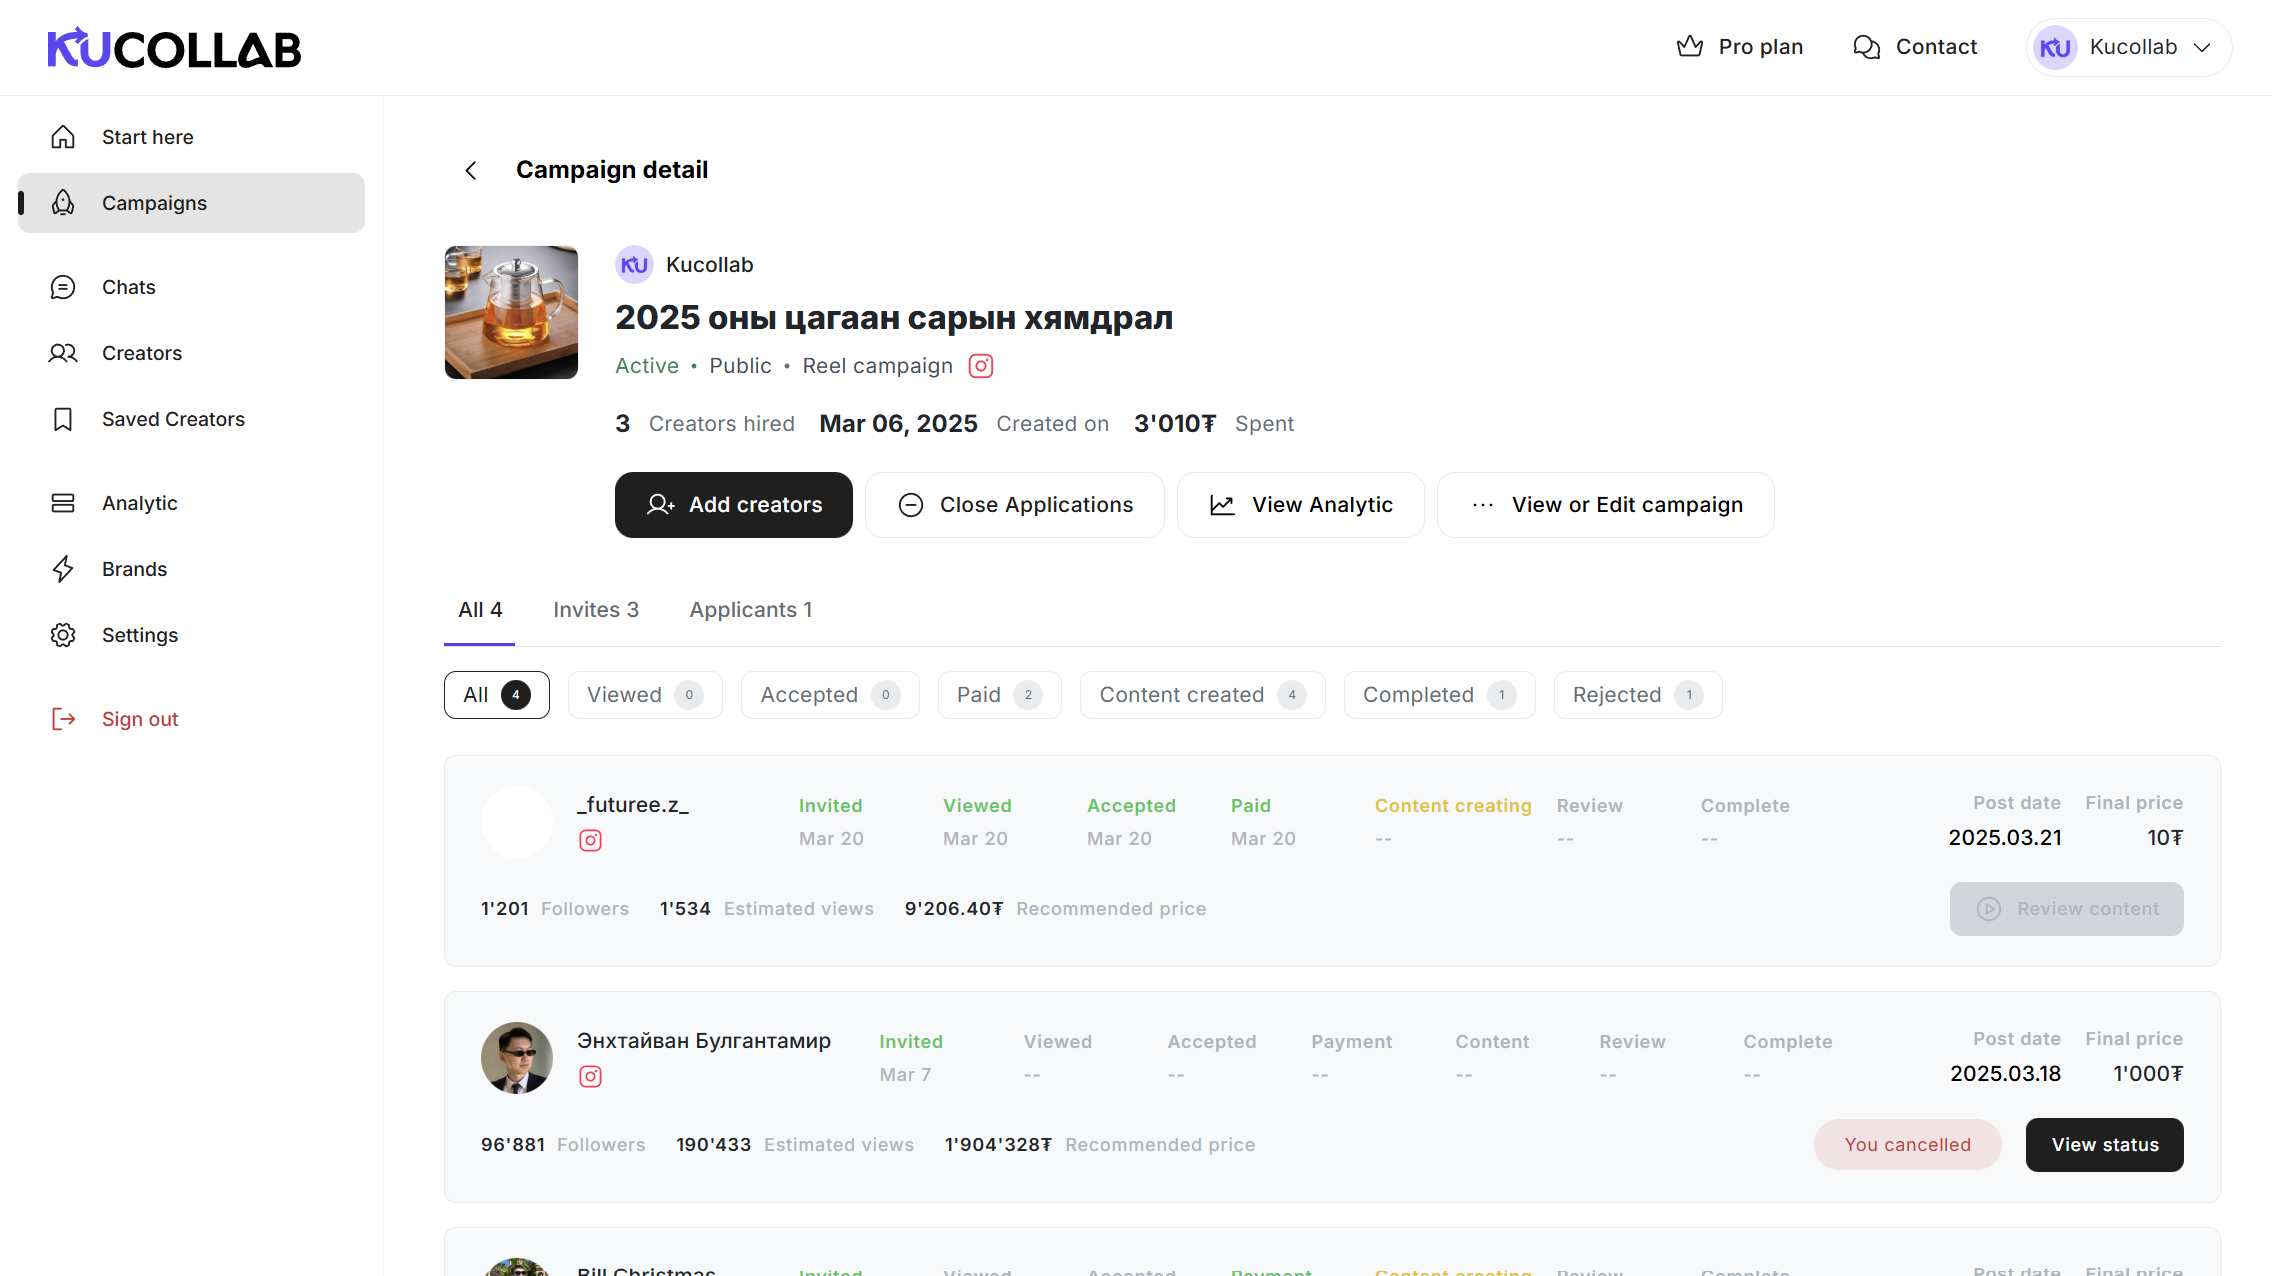The image size is (2272, 1276).
Task: Click post date 2025.03.21
Action: pyautogui.click(x=2005, y=838)
